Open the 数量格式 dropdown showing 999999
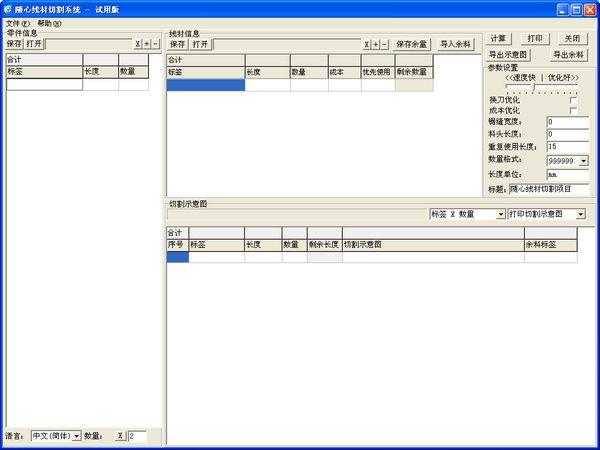The width and height of the screenshot is (600, 450). click(x=583, y=160)
